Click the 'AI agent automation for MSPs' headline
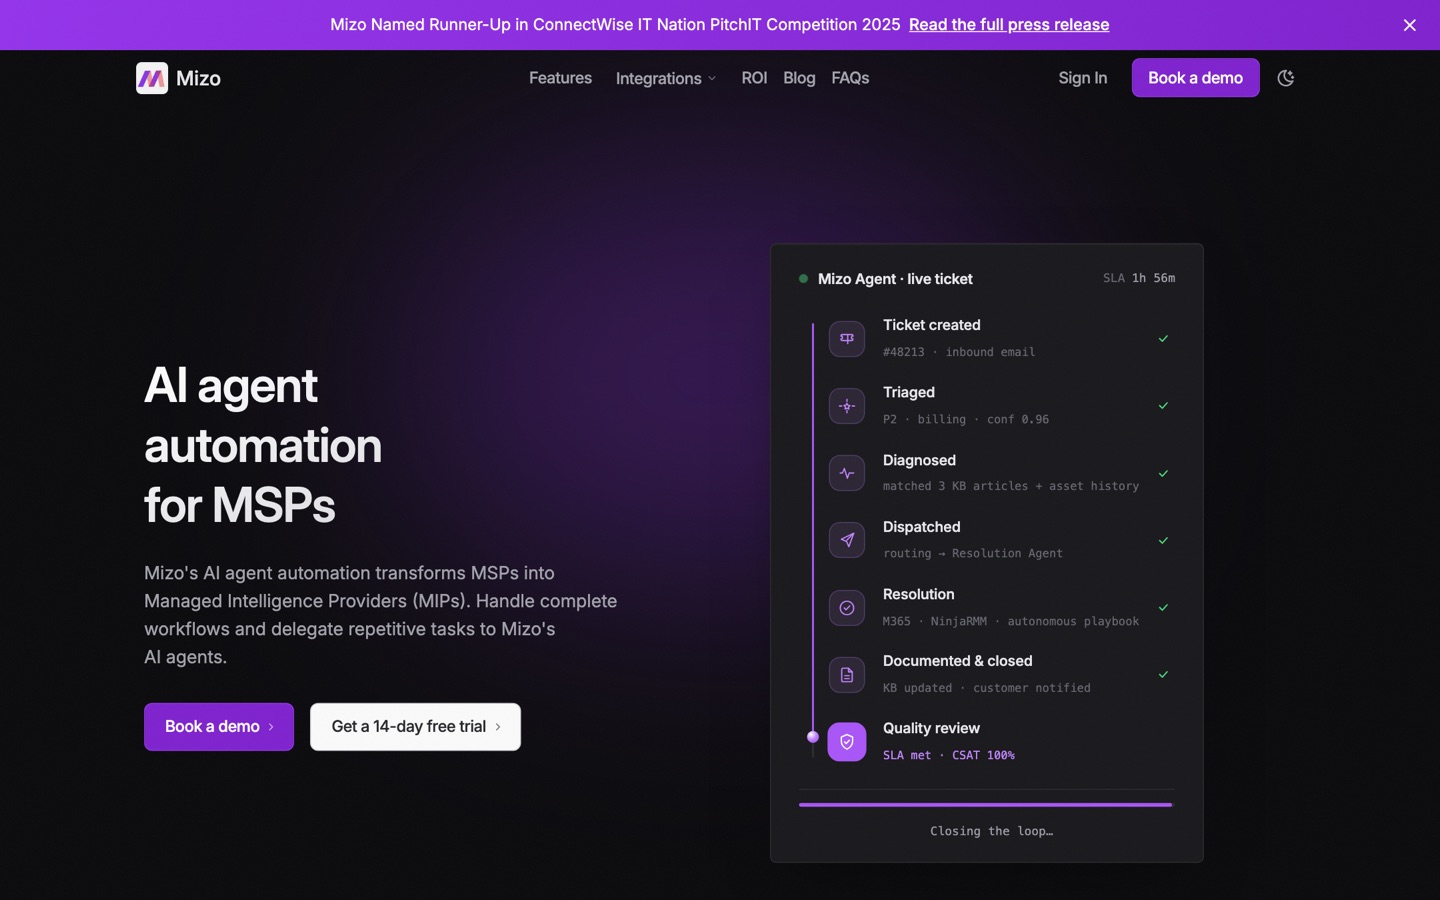This screenshot has width=1440, height=900. 263,445
